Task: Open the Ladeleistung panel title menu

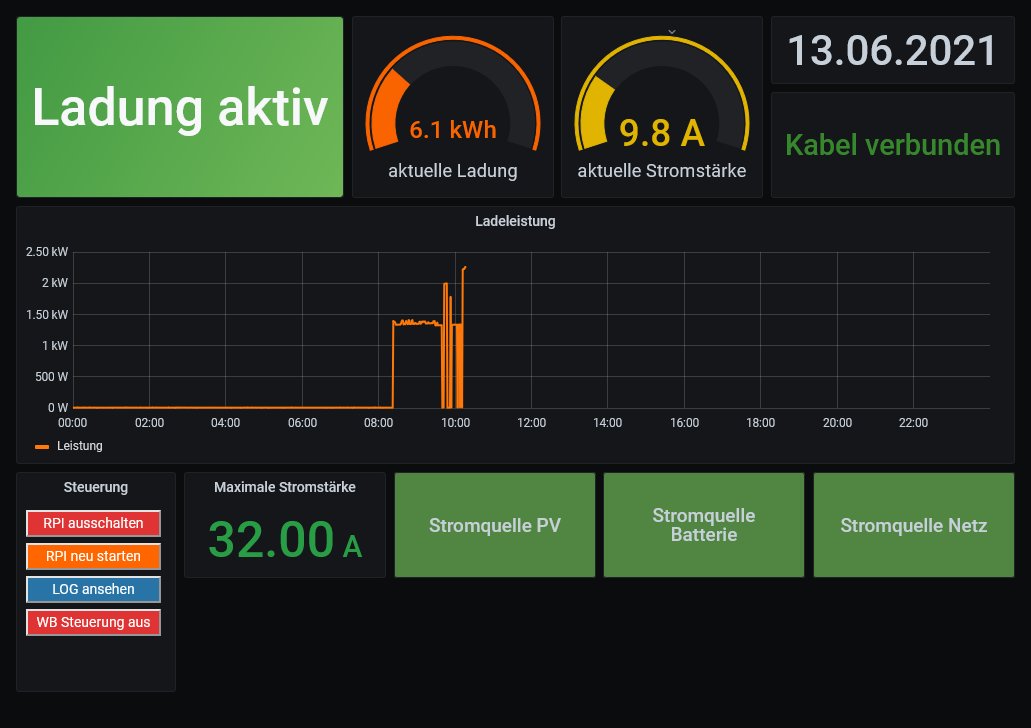Action: [515, 221]
